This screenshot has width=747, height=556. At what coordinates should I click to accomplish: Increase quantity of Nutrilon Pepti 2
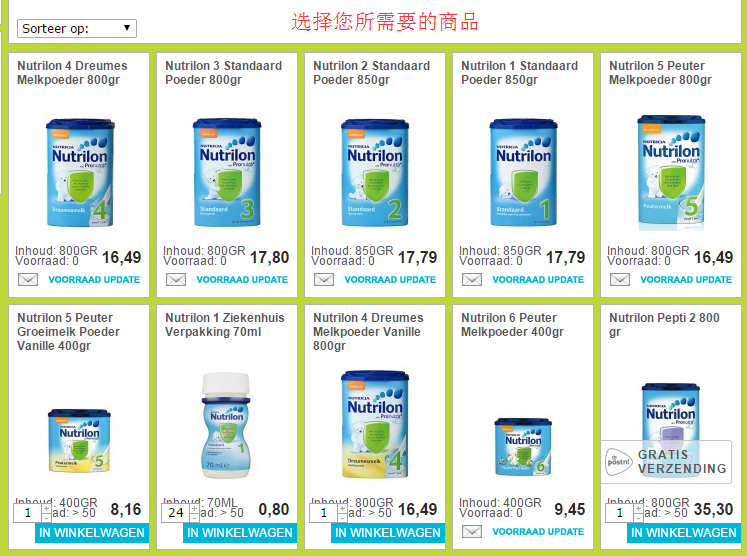point(638,508)
